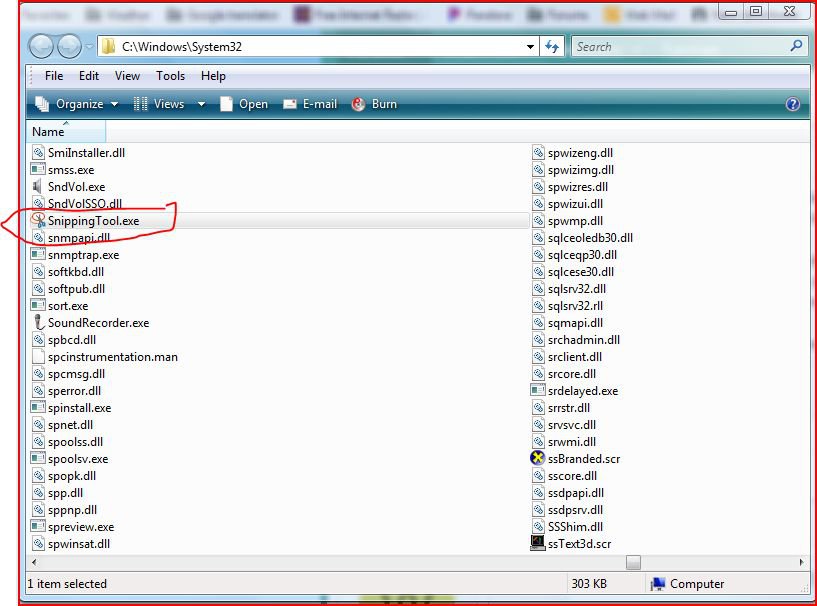Click the C:\Windows\System32 address path

click(182, 47)
